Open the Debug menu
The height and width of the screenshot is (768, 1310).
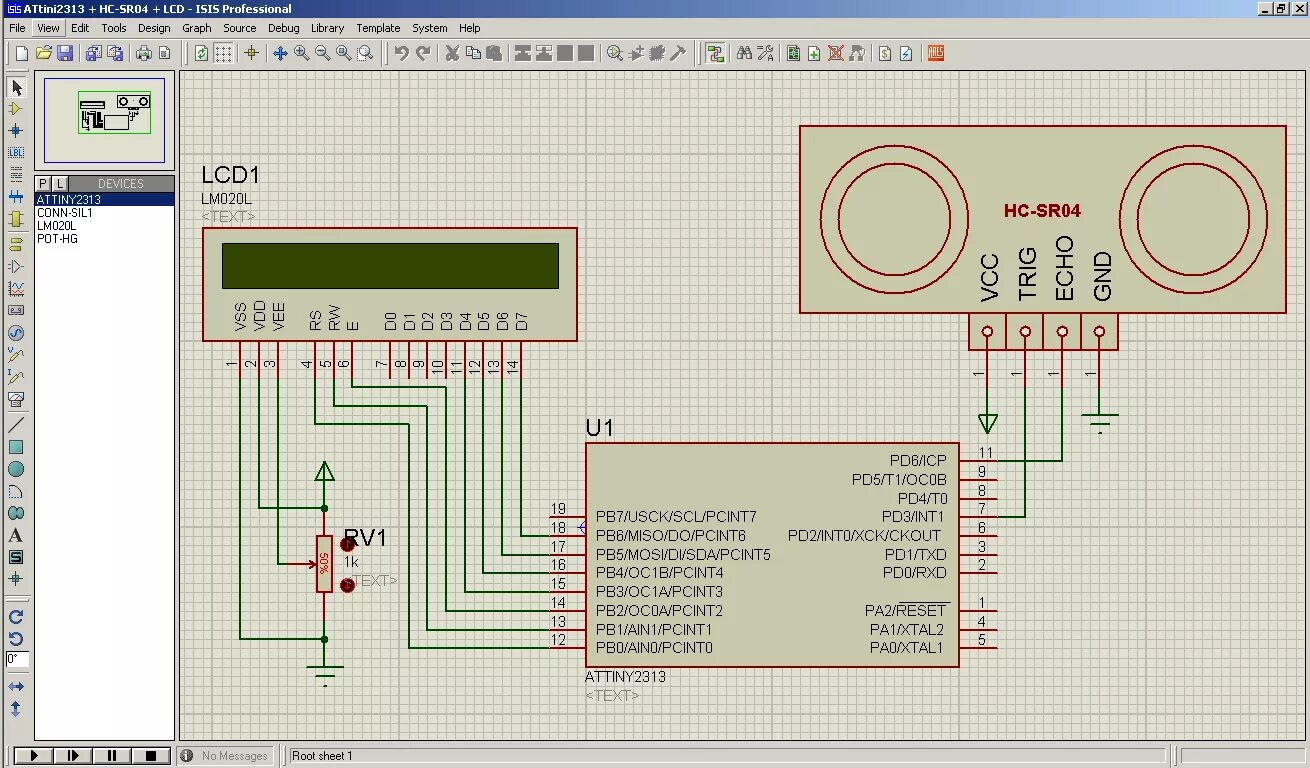pyautogui.click(x=284, y=28)
